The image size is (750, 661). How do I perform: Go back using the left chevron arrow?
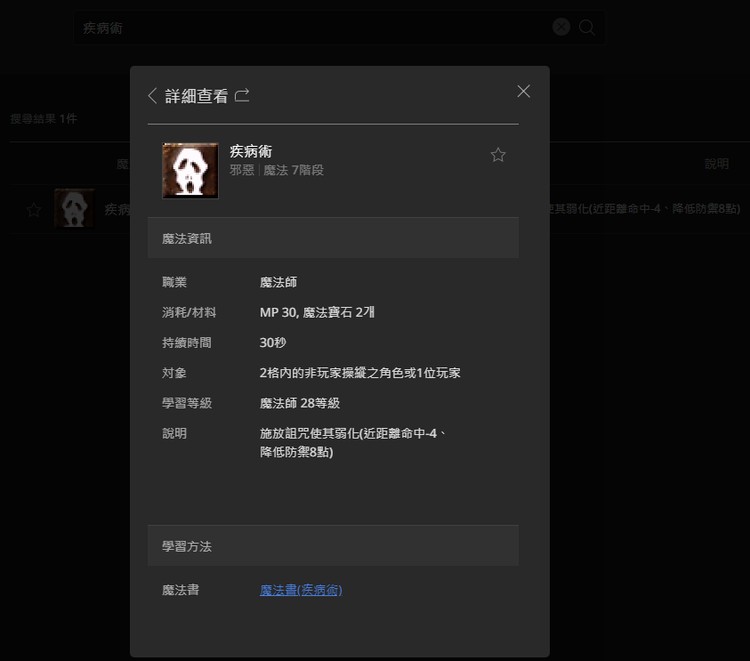[x=153, y=96]
